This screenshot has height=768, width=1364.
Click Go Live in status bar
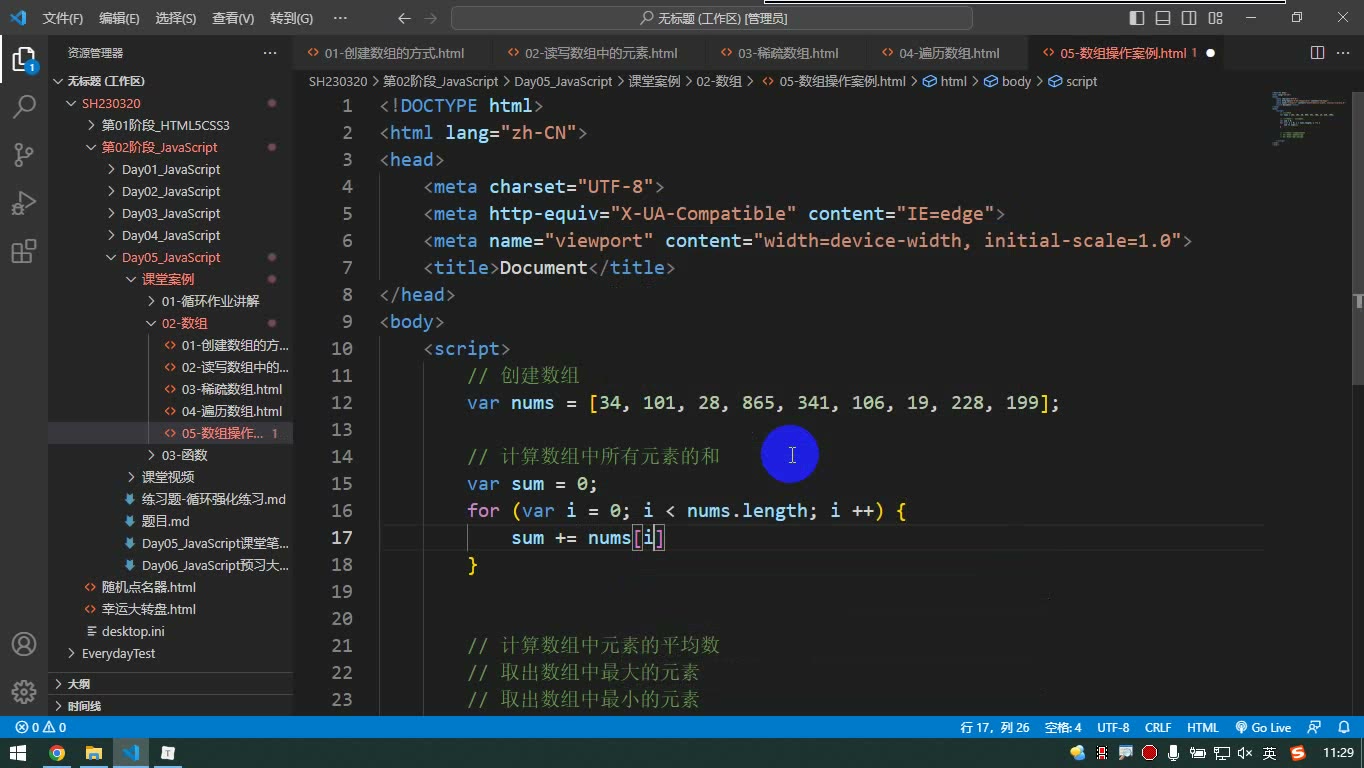click(x=1263, y=728)
